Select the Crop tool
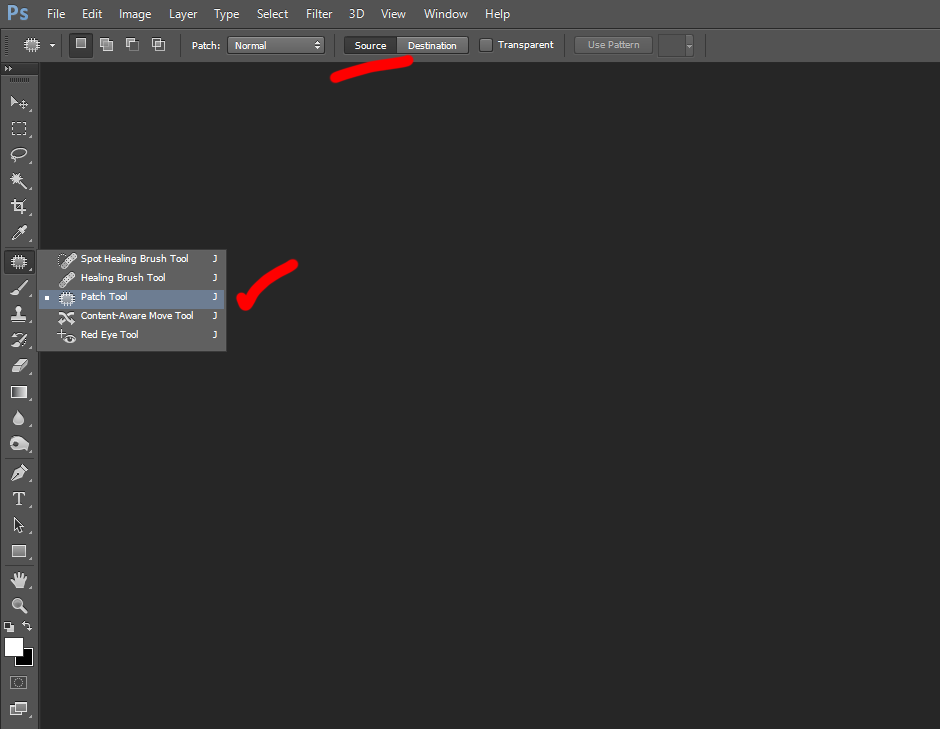 [x=19, y=206]
